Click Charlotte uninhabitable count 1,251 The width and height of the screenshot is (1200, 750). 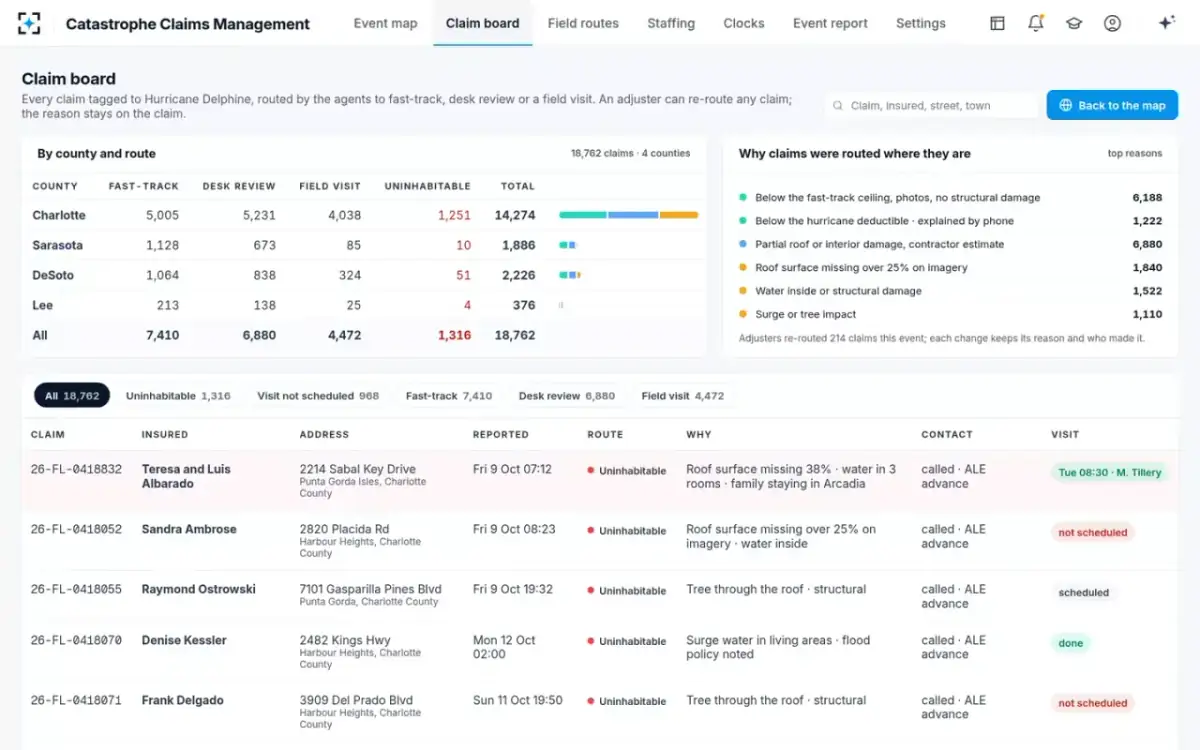pos(454,215)
